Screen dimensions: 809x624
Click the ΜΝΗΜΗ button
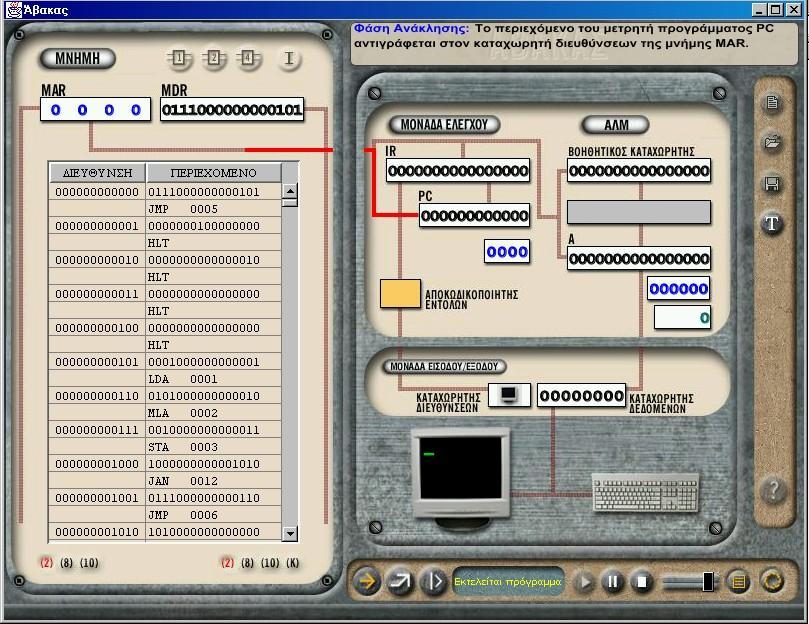click(x=77, y=58)
